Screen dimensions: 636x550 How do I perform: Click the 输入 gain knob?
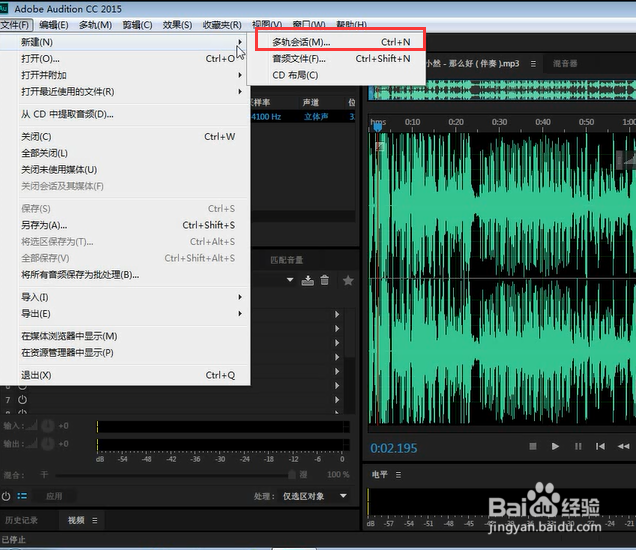pyautogui.click(x=48, y=426)
